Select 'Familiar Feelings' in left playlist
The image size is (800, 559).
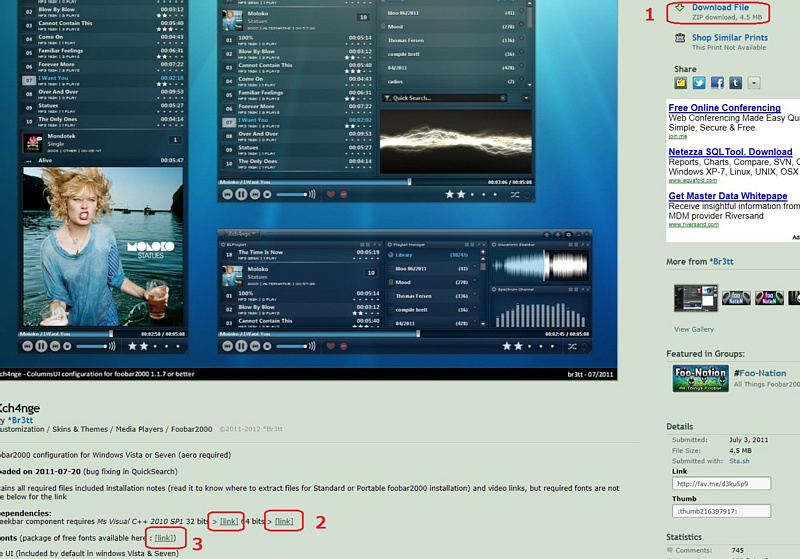(103, 53)
